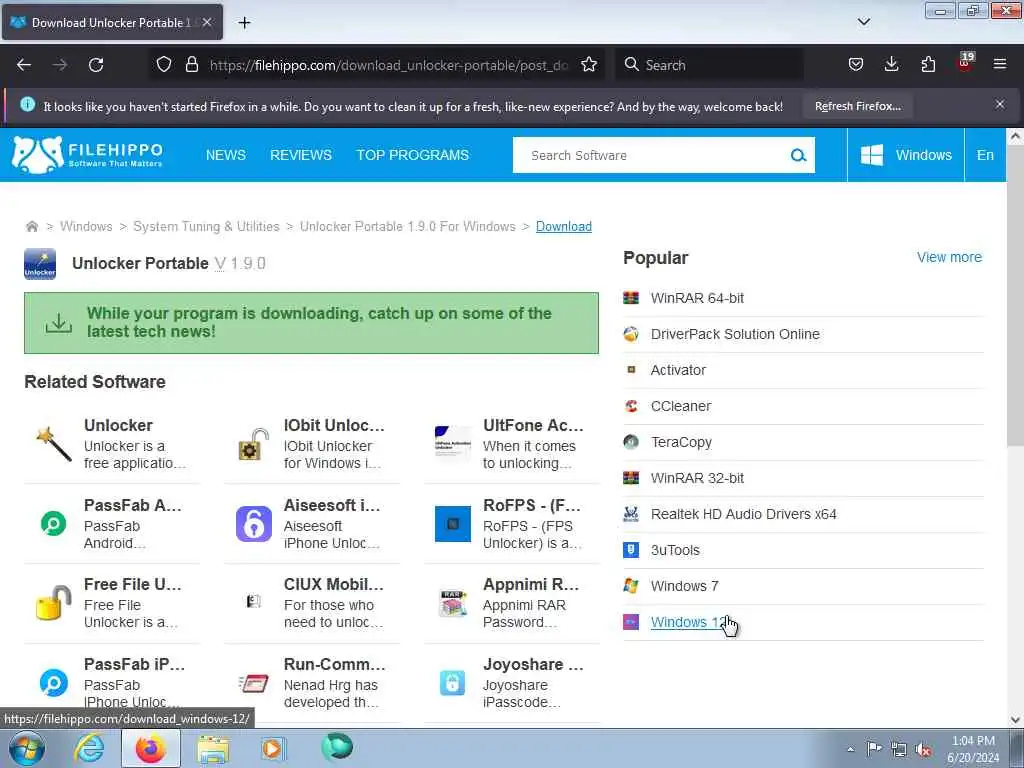Open the Firefox downloads panel arrow
Screen dimensions: 1024x768
pyautogui.click(x=891, y=65)
